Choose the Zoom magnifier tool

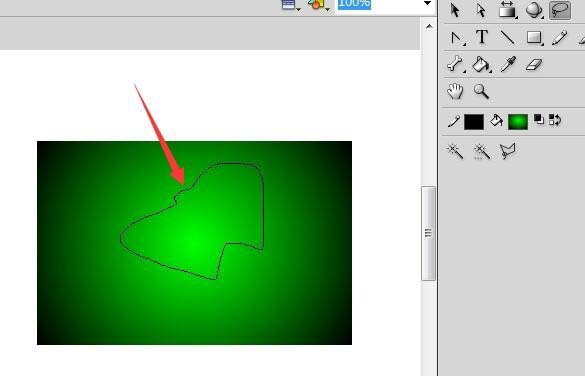click(x=481, y=91)
